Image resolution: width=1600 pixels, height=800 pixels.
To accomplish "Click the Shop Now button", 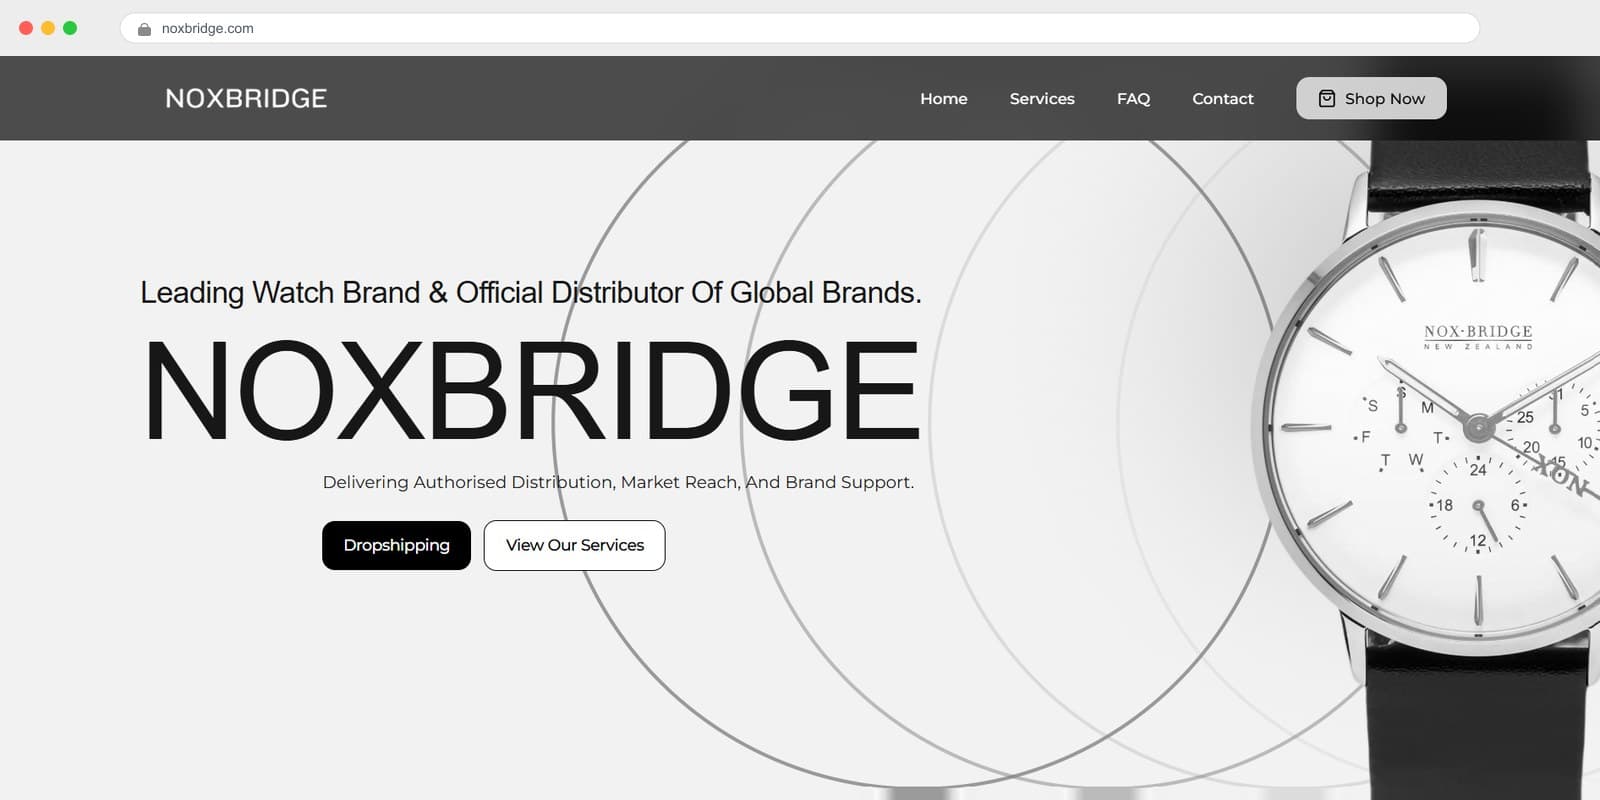I will click(1371, 98).
